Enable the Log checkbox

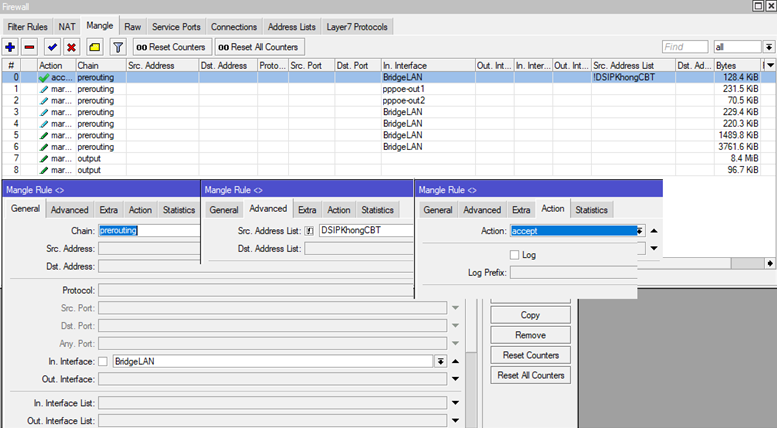point(514,255)
